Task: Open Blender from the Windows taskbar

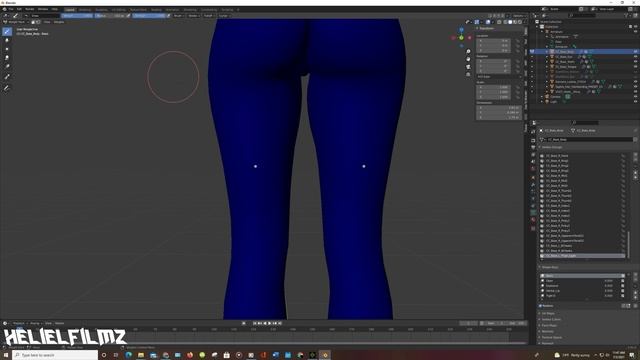Action: [325, 355]
